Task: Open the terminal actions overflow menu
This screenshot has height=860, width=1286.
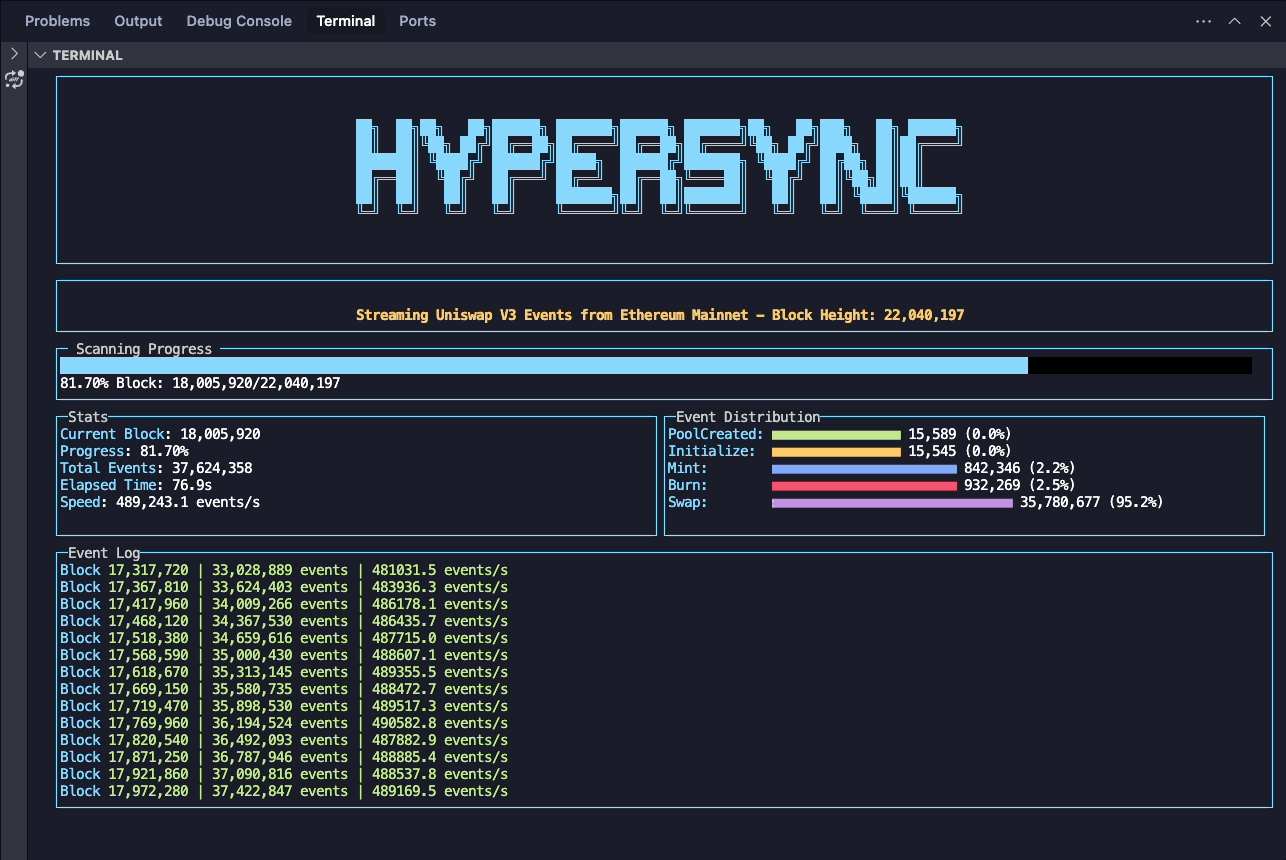Action: 1205,20
